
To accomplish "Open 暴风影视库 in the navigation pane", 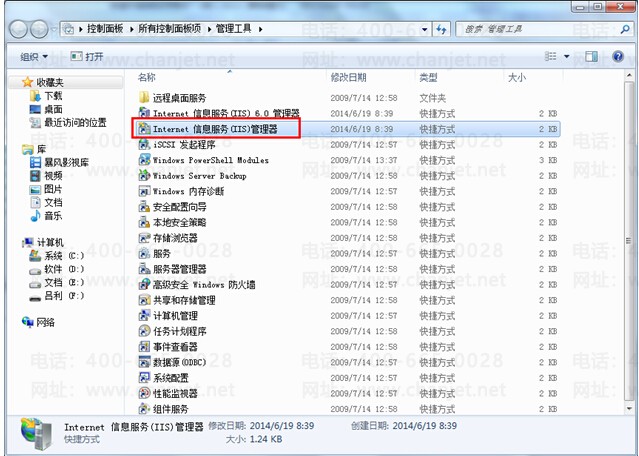I will click(x=66, y=163).
